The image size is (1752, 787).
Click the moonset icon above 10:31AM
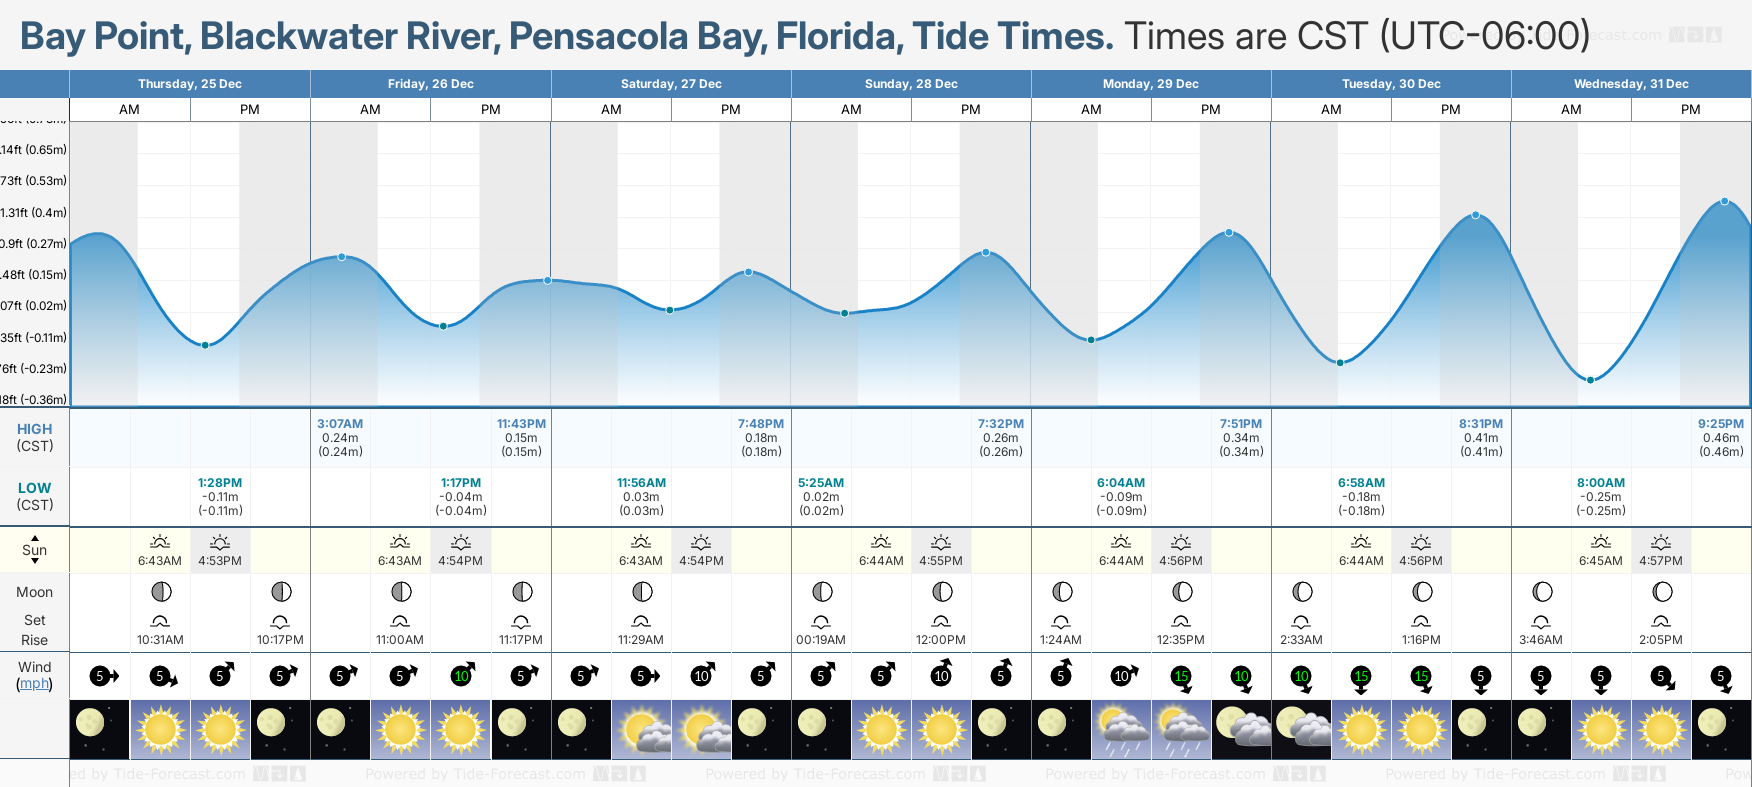click(x=160, y=621)
